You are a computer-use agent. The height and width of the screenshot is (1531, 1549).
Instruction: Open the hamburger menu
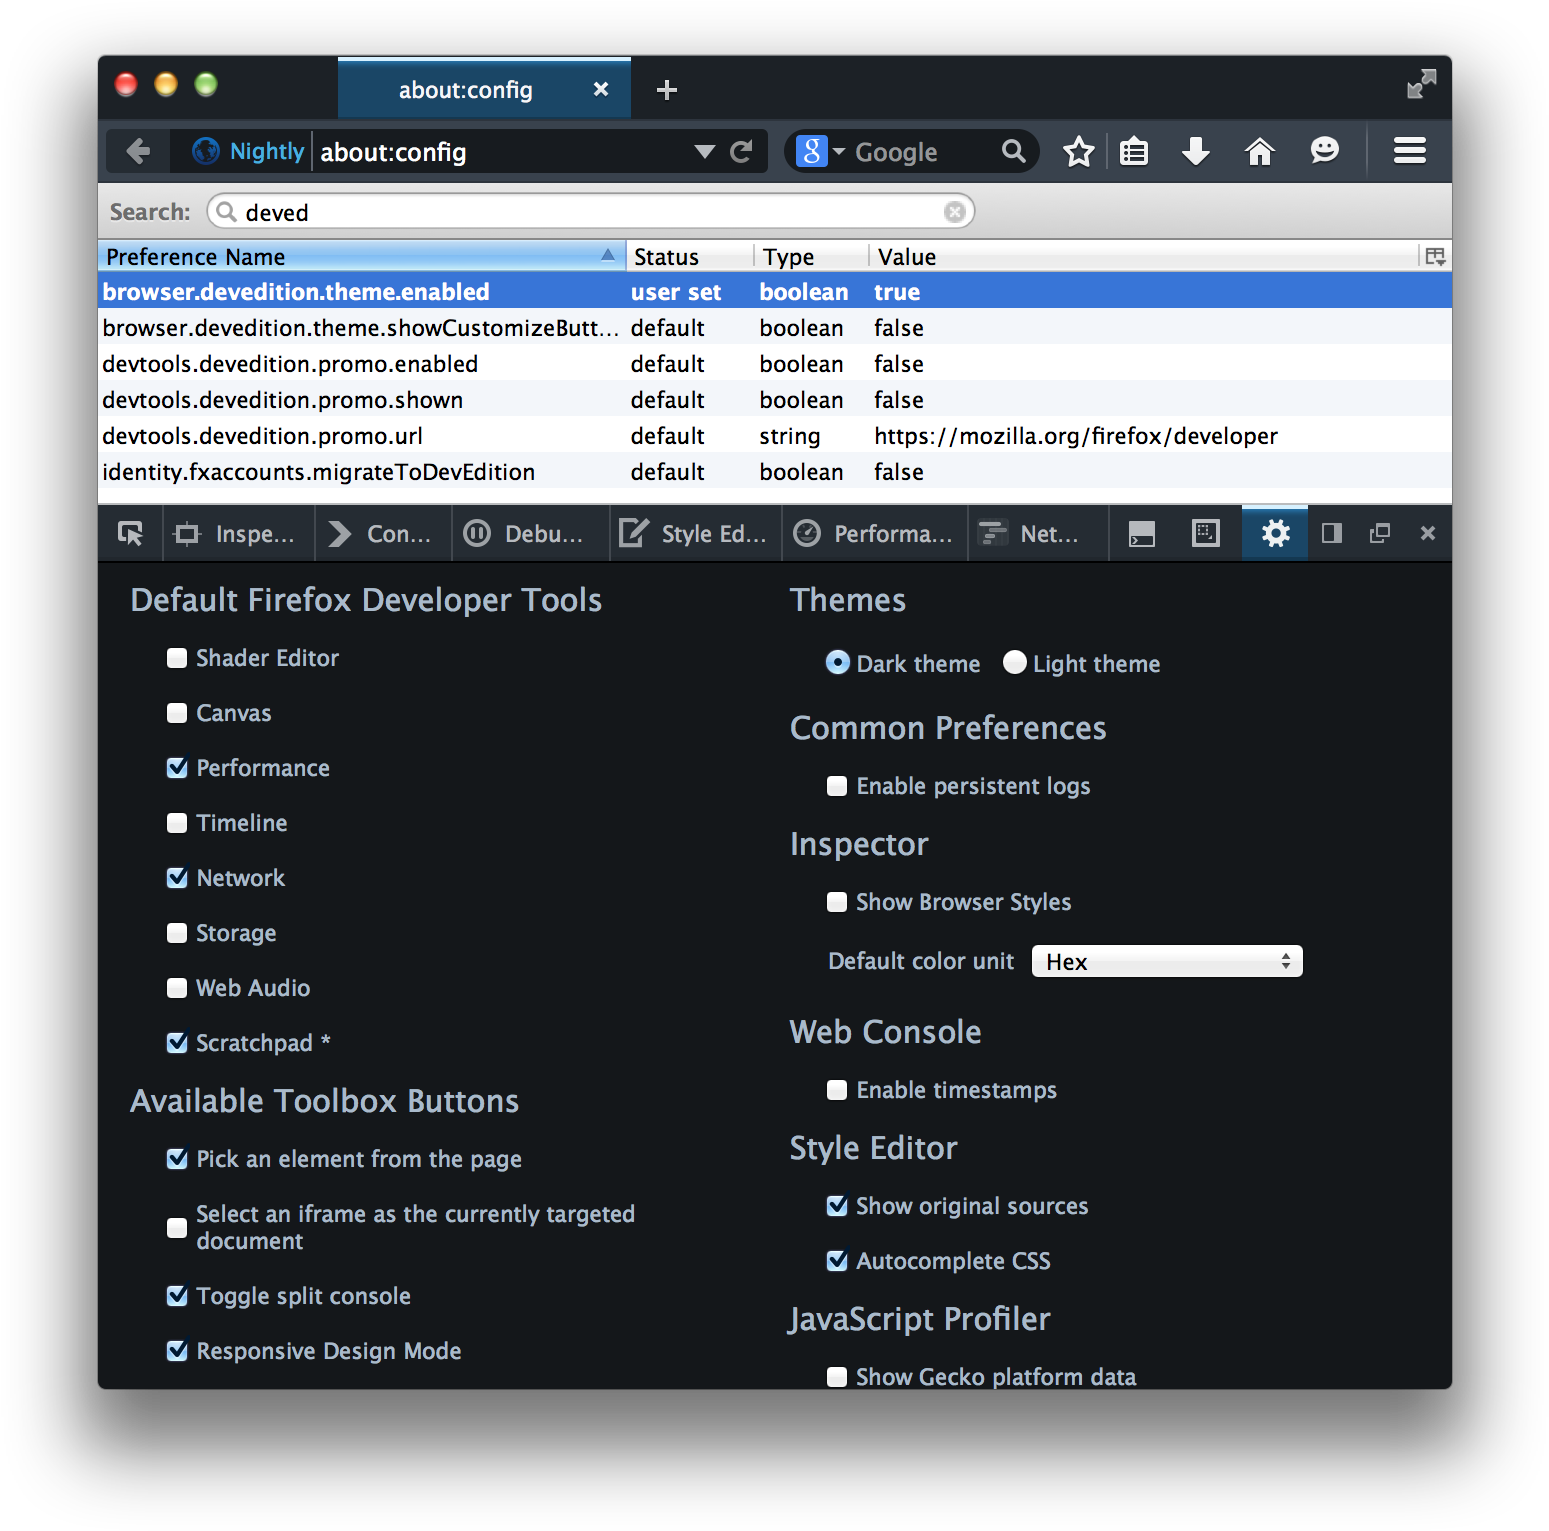(x=1410, y=151)
